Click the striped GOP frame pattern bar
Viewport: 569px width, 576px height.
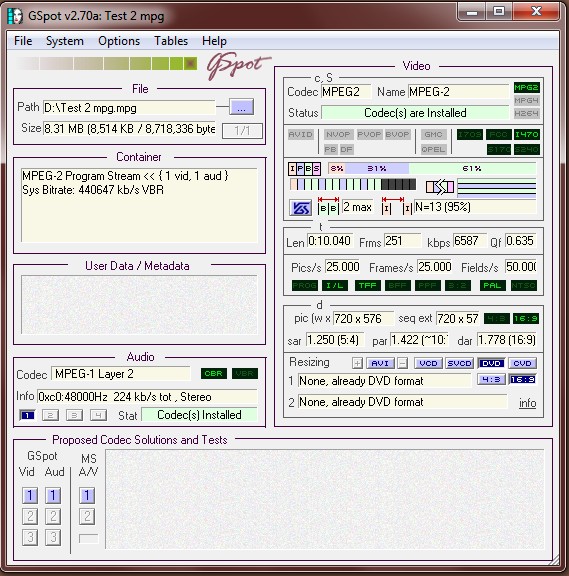353,184
